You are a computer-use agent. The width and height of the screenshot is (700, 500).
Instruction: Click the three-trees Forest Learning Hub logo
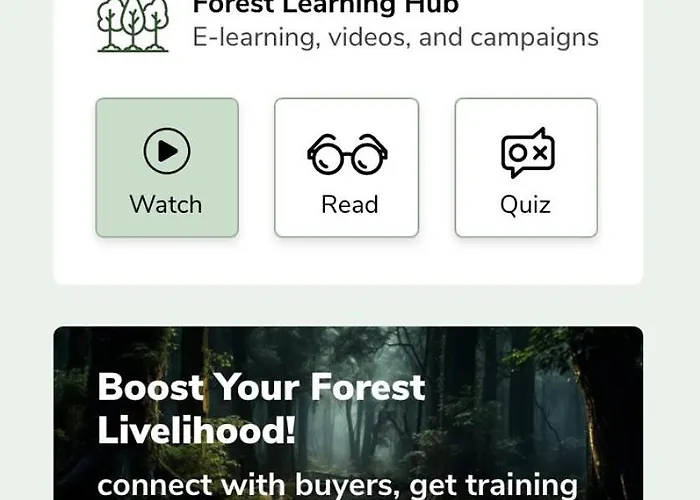click(x=133, y=26)
